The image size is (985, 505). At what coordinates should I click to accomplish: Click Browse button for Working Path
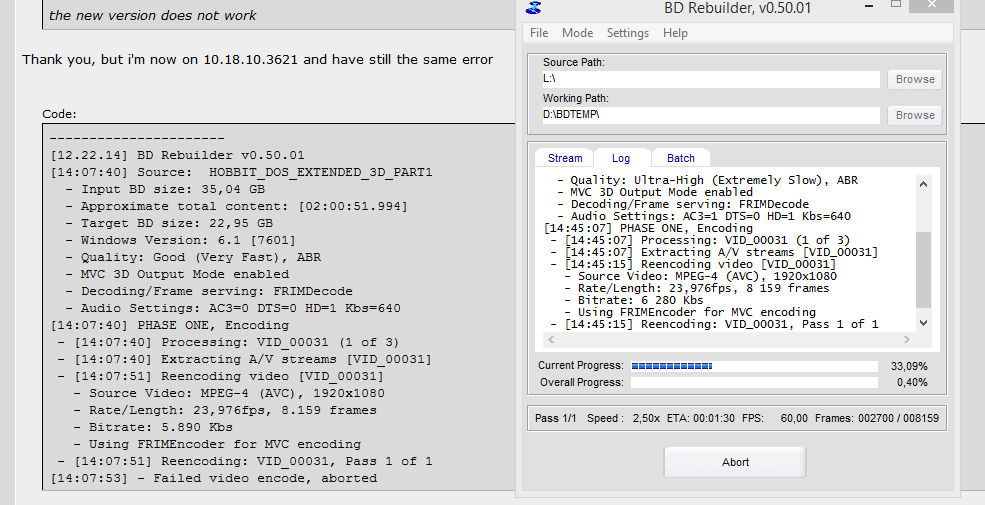tap(915, 115)
